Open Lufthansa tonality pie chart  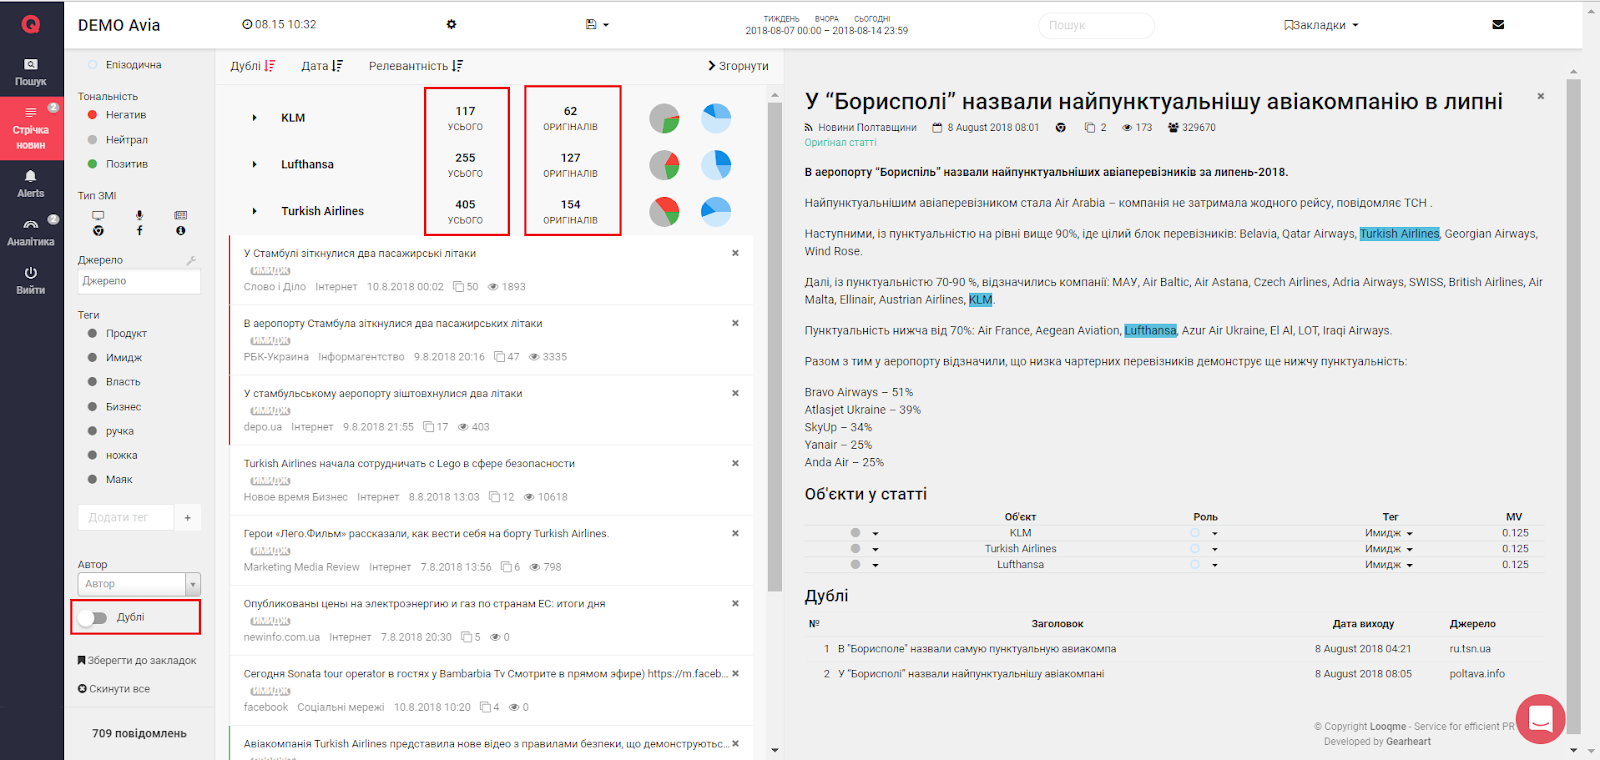(664, 165)
